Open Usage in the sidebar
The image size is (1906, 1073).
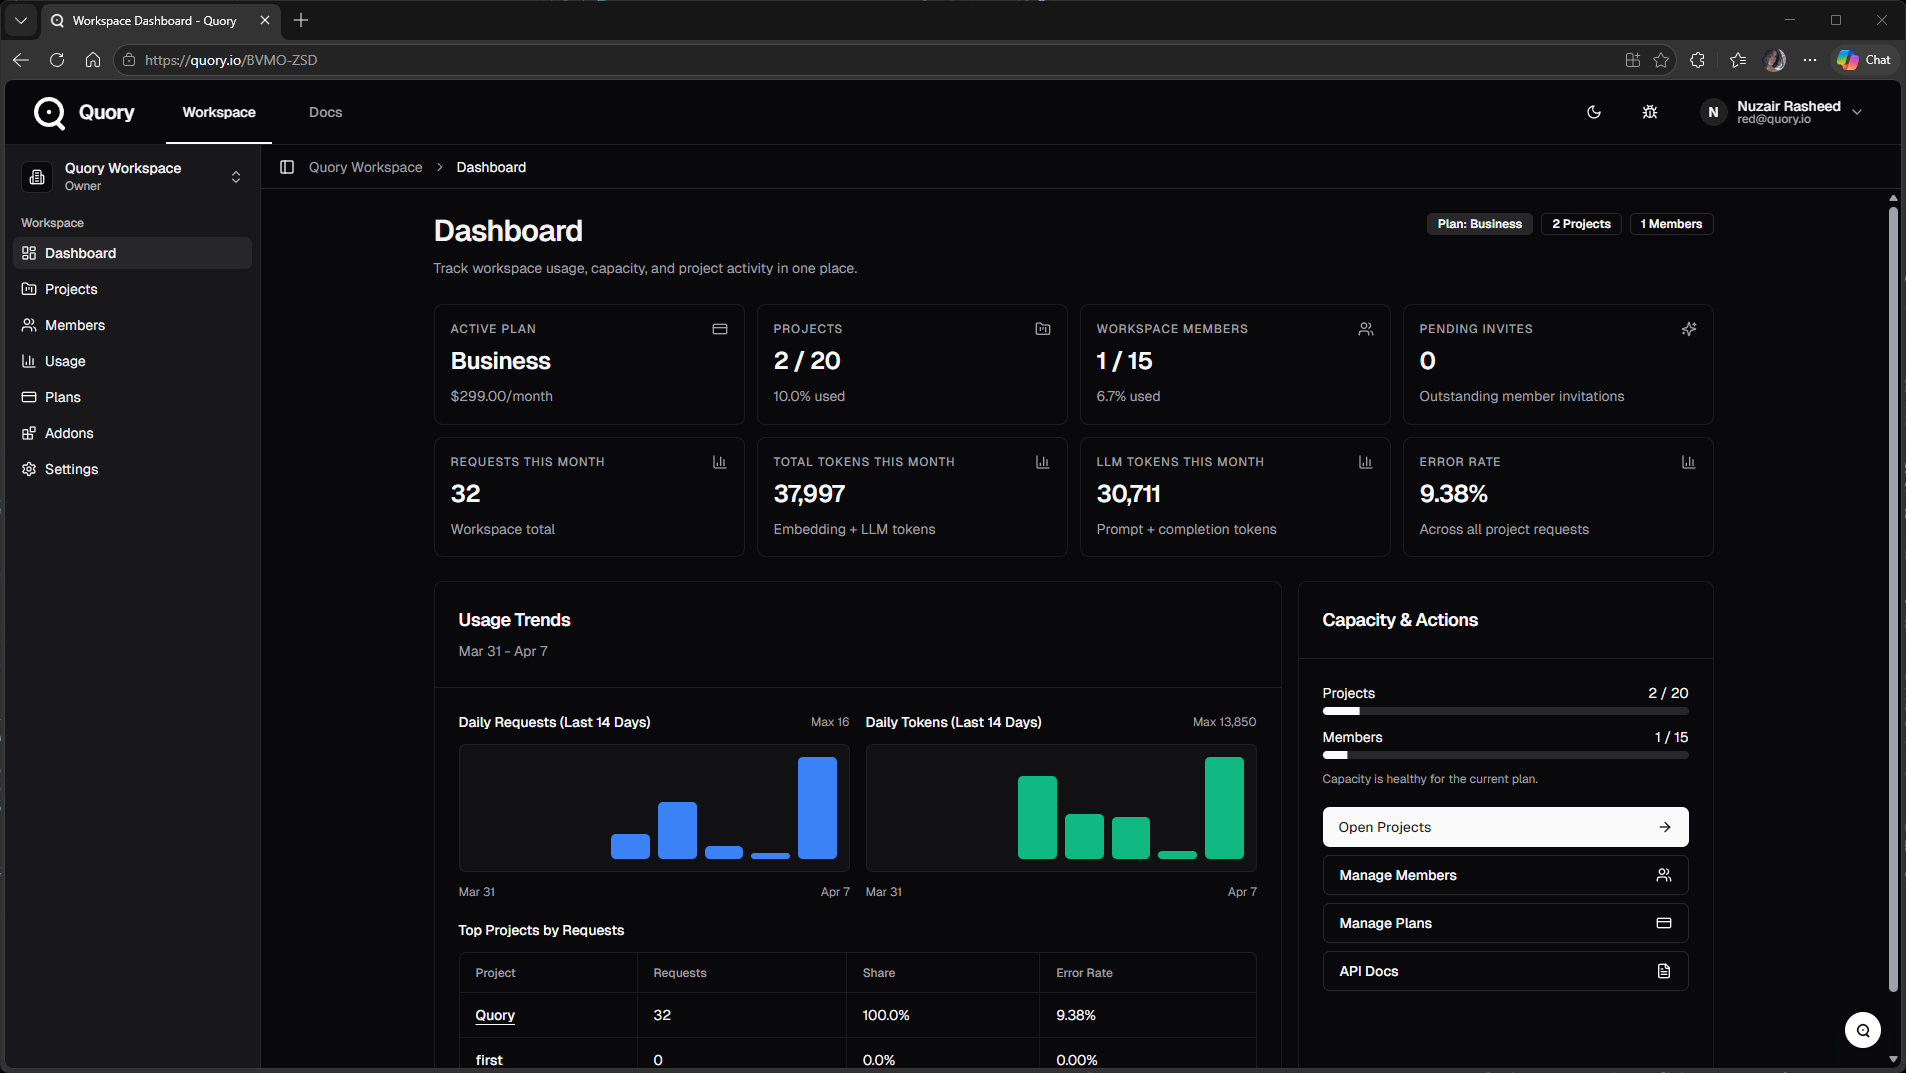tap(65, 361)
